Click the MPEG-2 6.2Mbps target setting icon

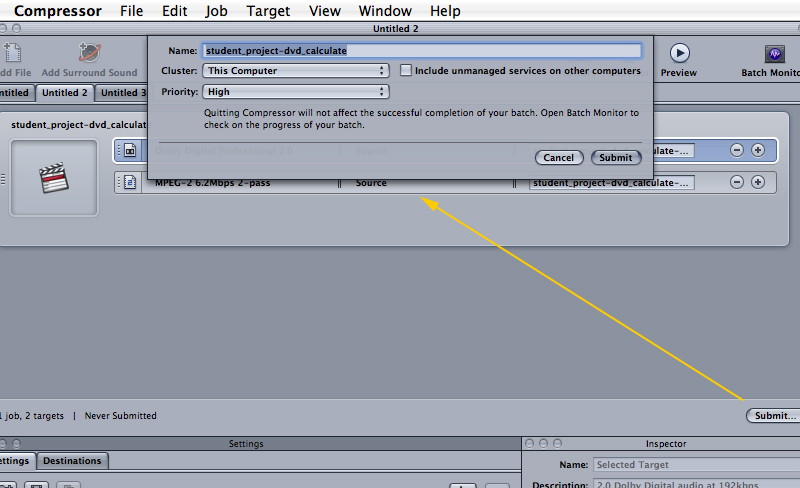click(x=130, y=182)
